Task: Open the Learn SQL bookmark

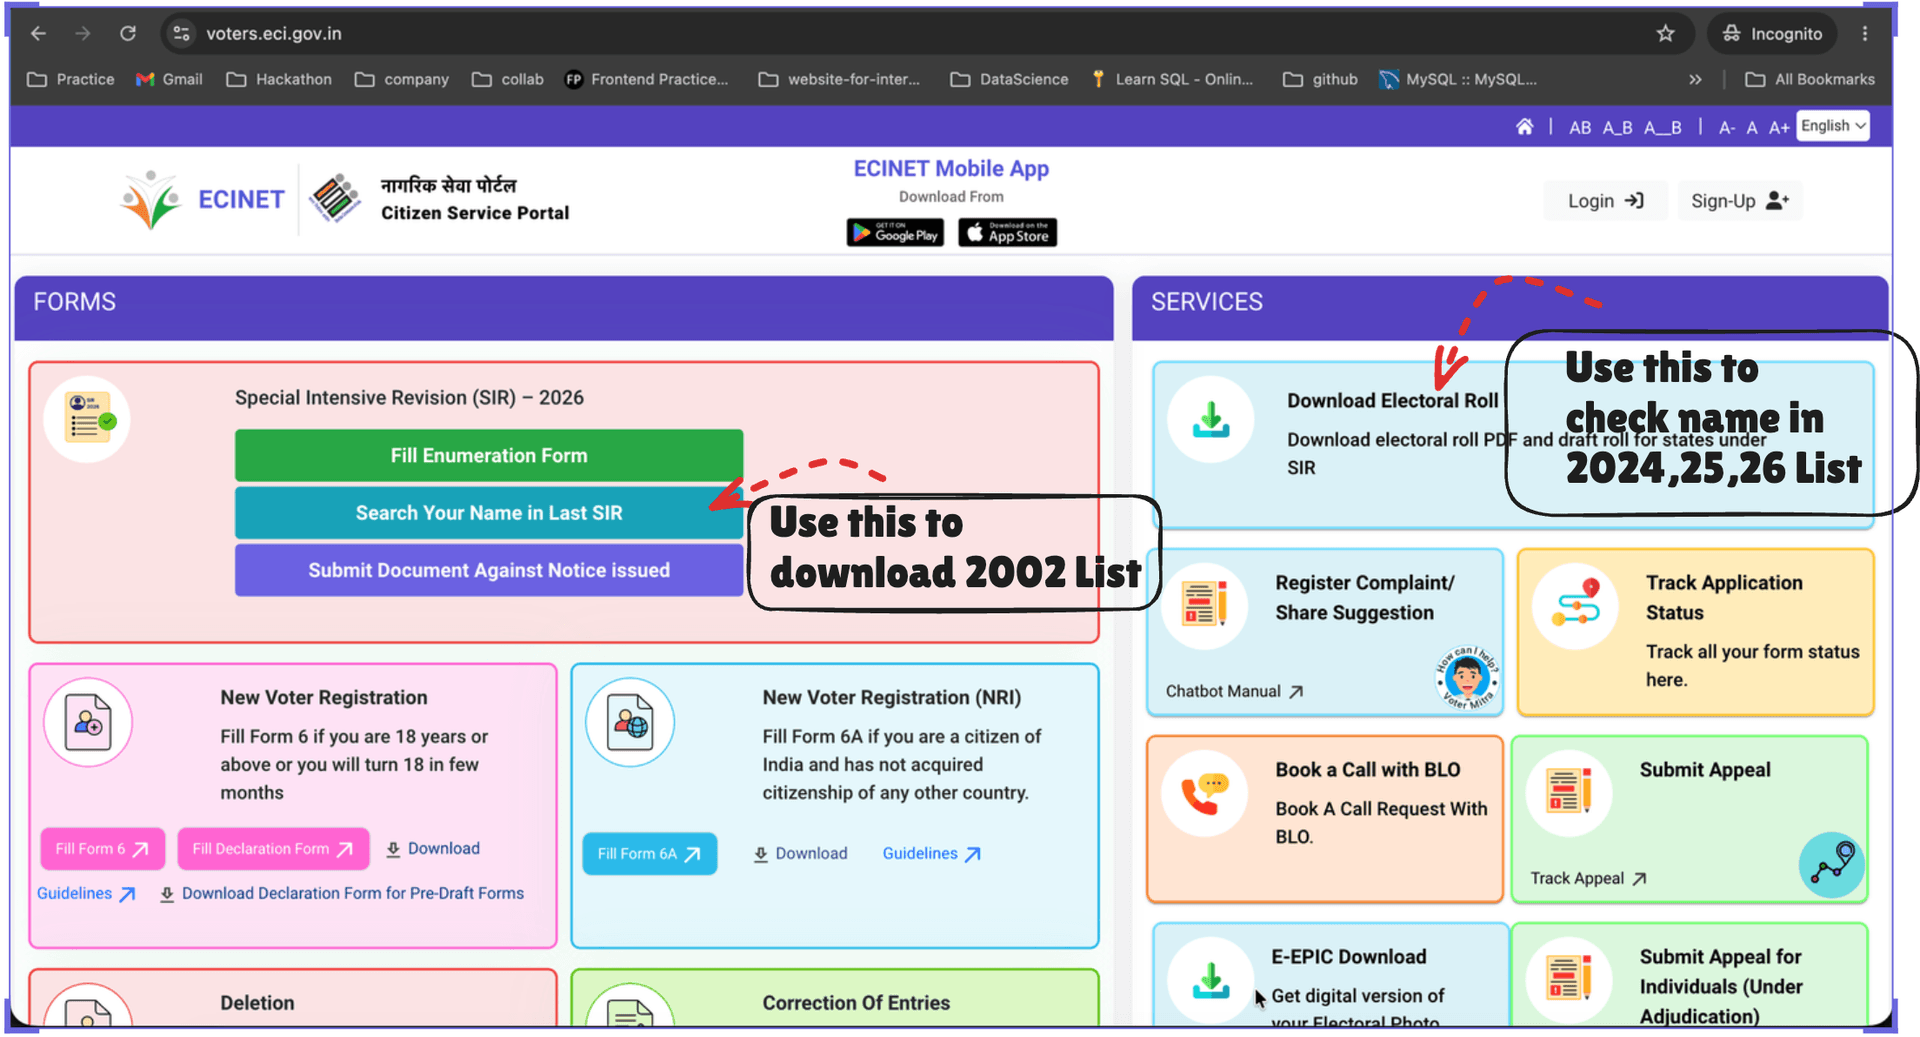Action: click(1172, 79)
